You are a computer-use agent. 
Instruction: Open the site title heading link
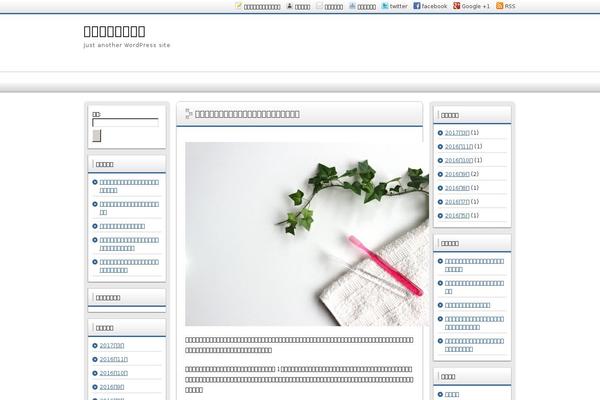click(114, 31)
